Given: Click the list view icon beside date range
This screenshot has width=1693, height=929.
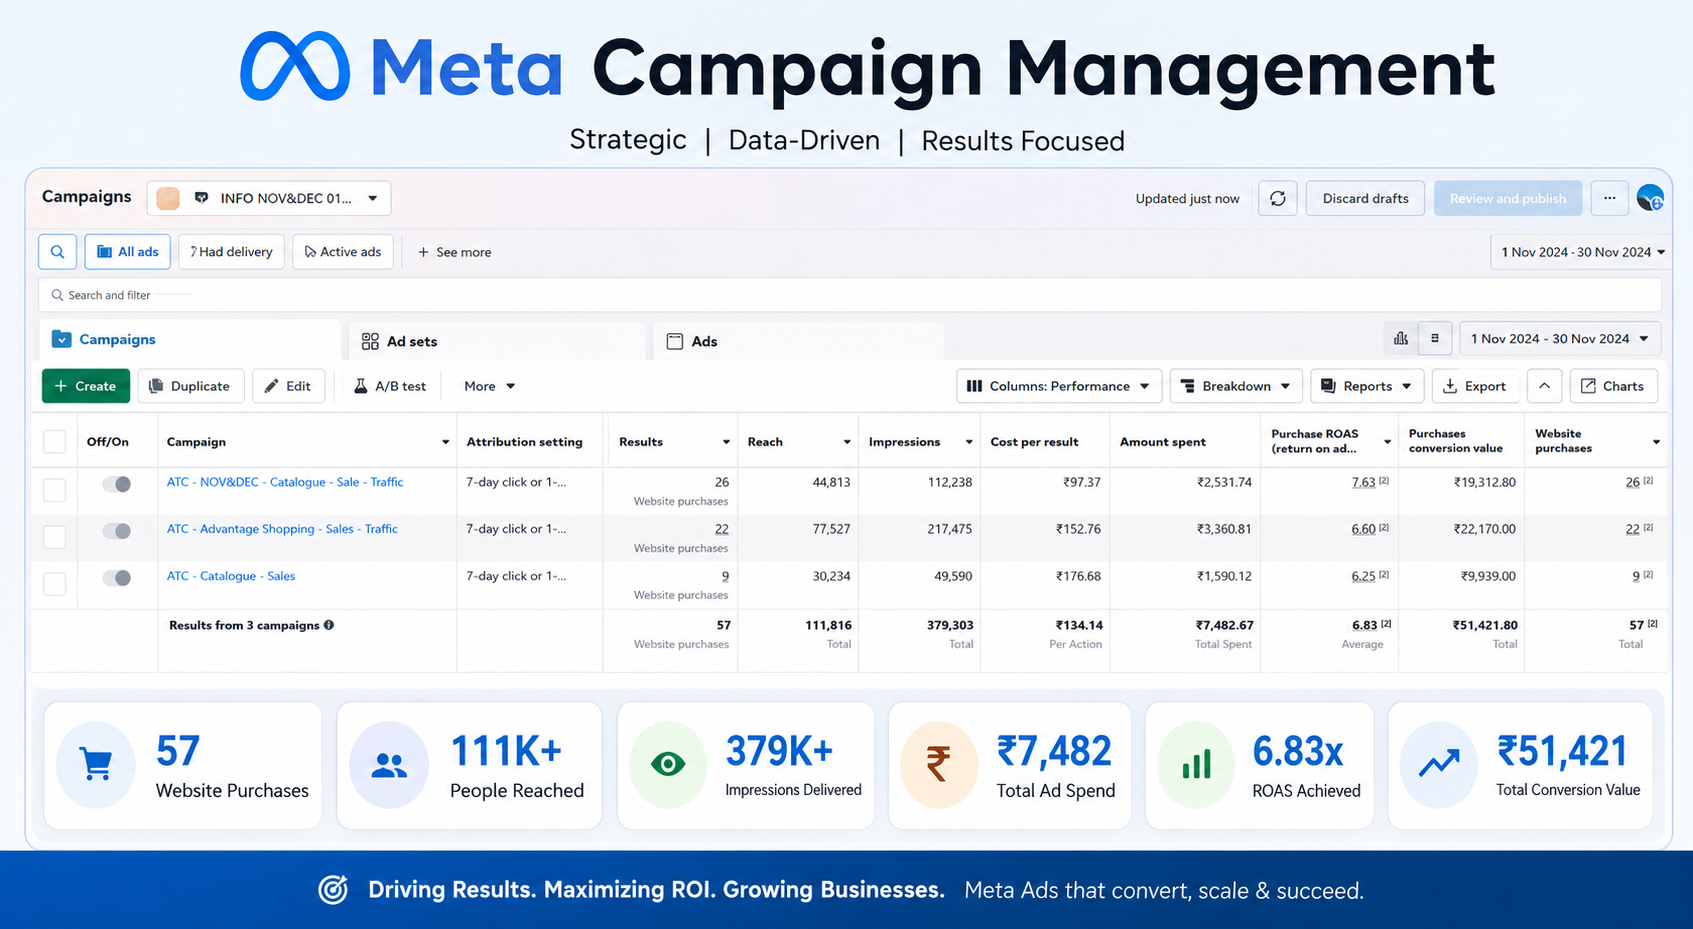Looking at the screenshot, I should pyautogui.click(x=1435, y=339).
